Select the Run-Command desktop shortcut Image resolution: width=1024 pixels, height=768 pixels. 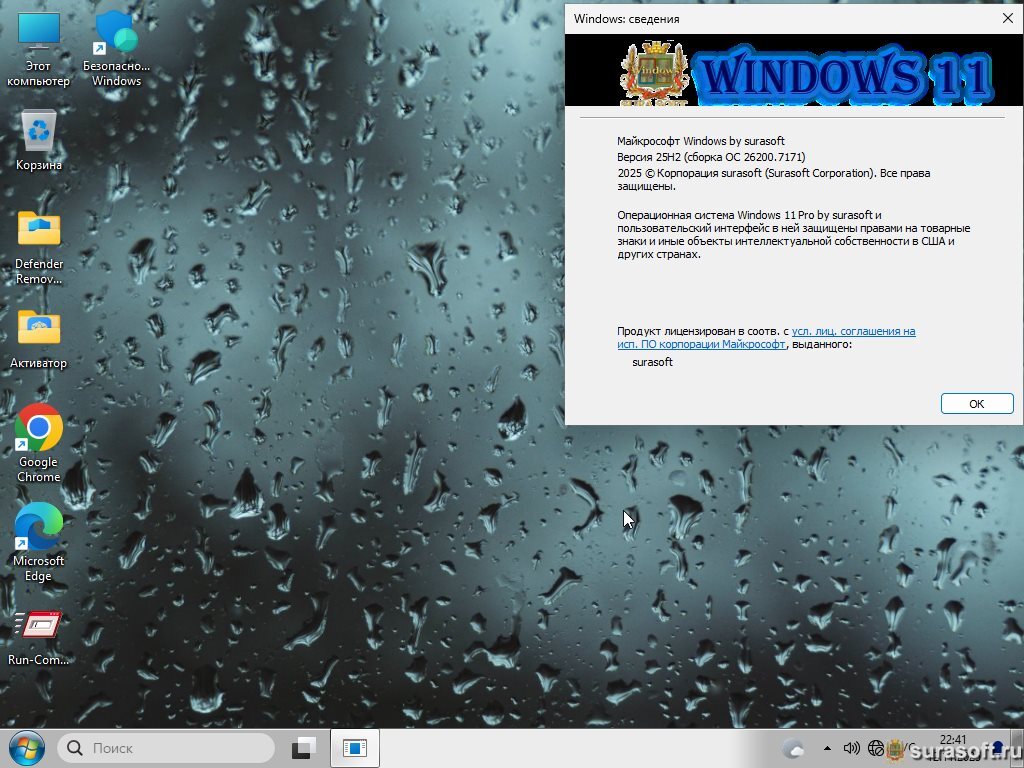tap(39, 637)
